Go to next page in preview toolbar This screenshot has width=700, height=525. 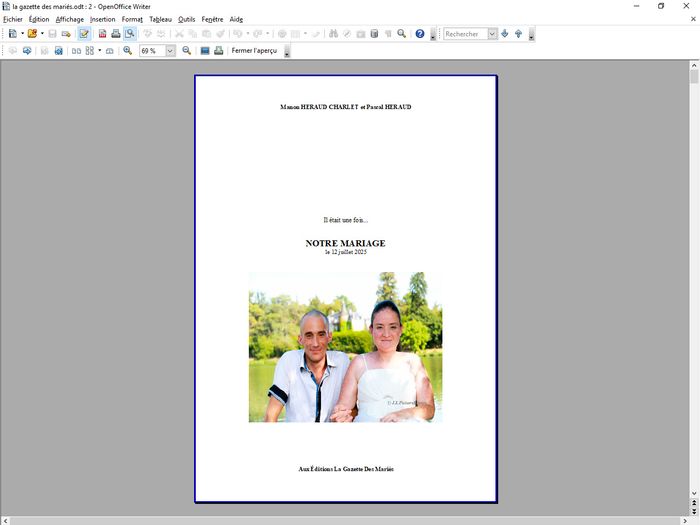pos(27,50)
